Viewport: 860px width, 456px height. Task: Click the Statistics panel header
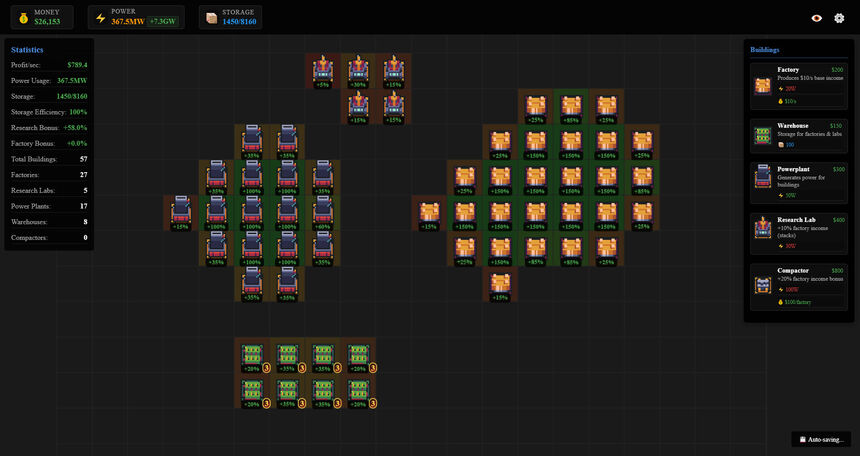(x=27, y=49)
